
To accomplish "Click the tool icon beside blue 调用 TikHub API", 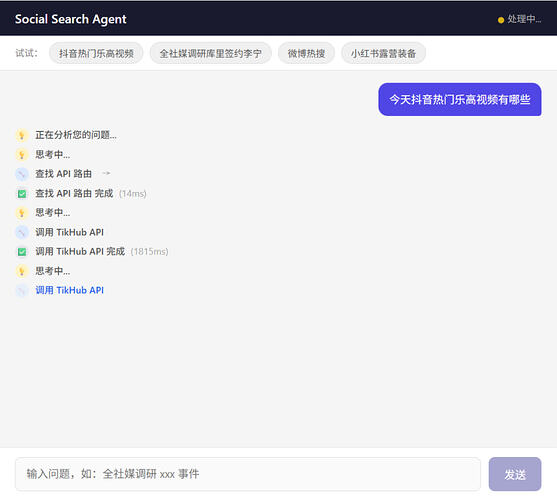I will [x=22, y=290].
